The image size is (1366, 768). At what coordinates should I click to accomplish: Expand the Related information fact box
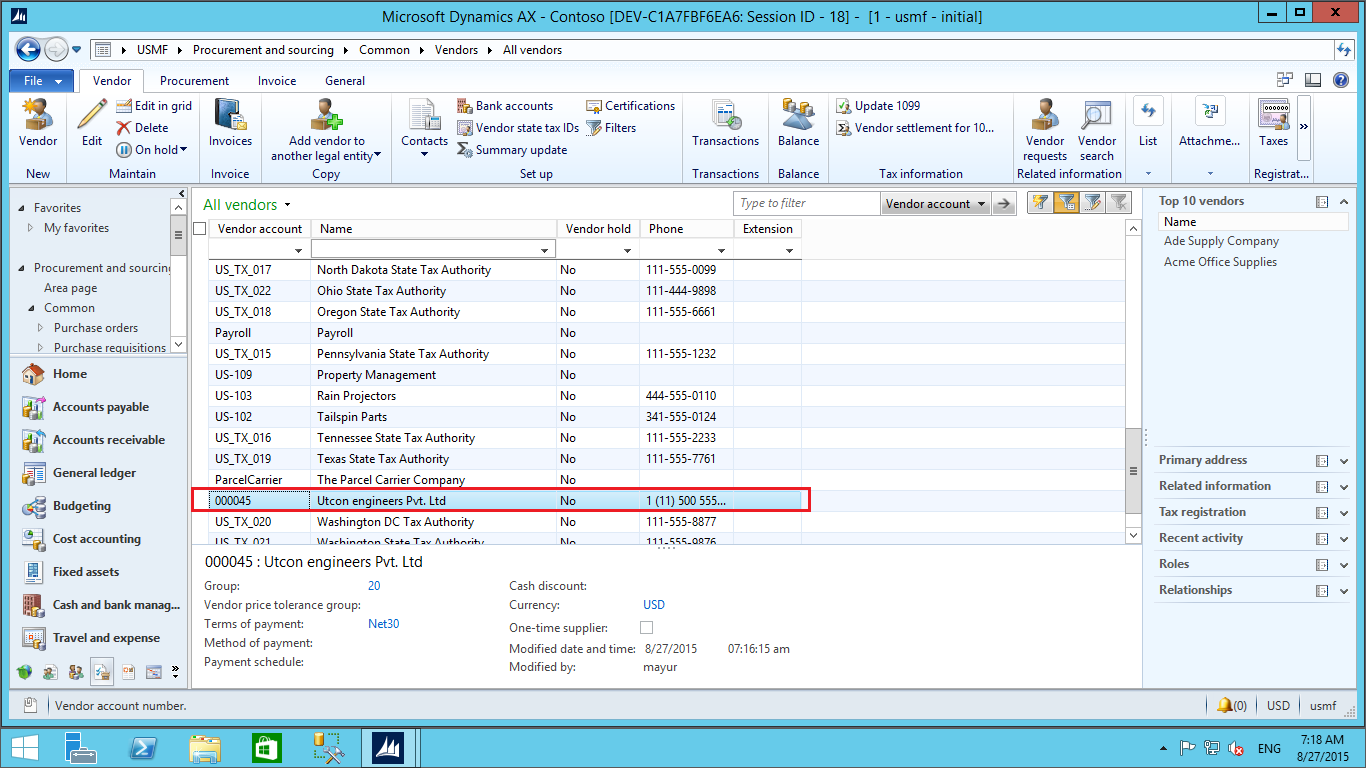1344,487
